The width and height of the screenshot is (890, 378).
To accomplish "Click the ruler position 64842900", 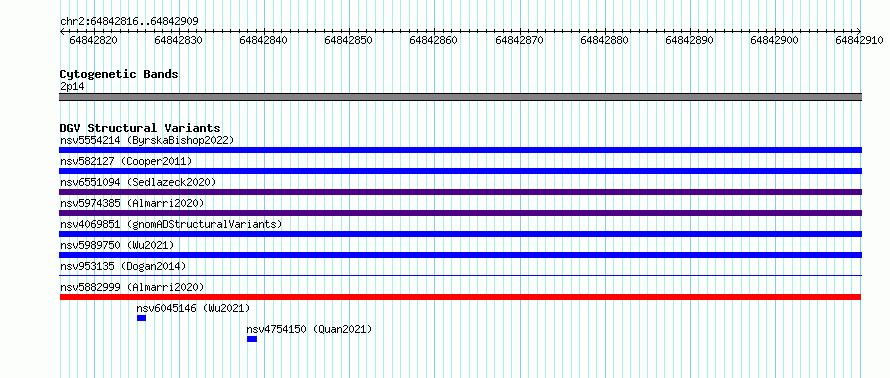I will coord(774,40).
